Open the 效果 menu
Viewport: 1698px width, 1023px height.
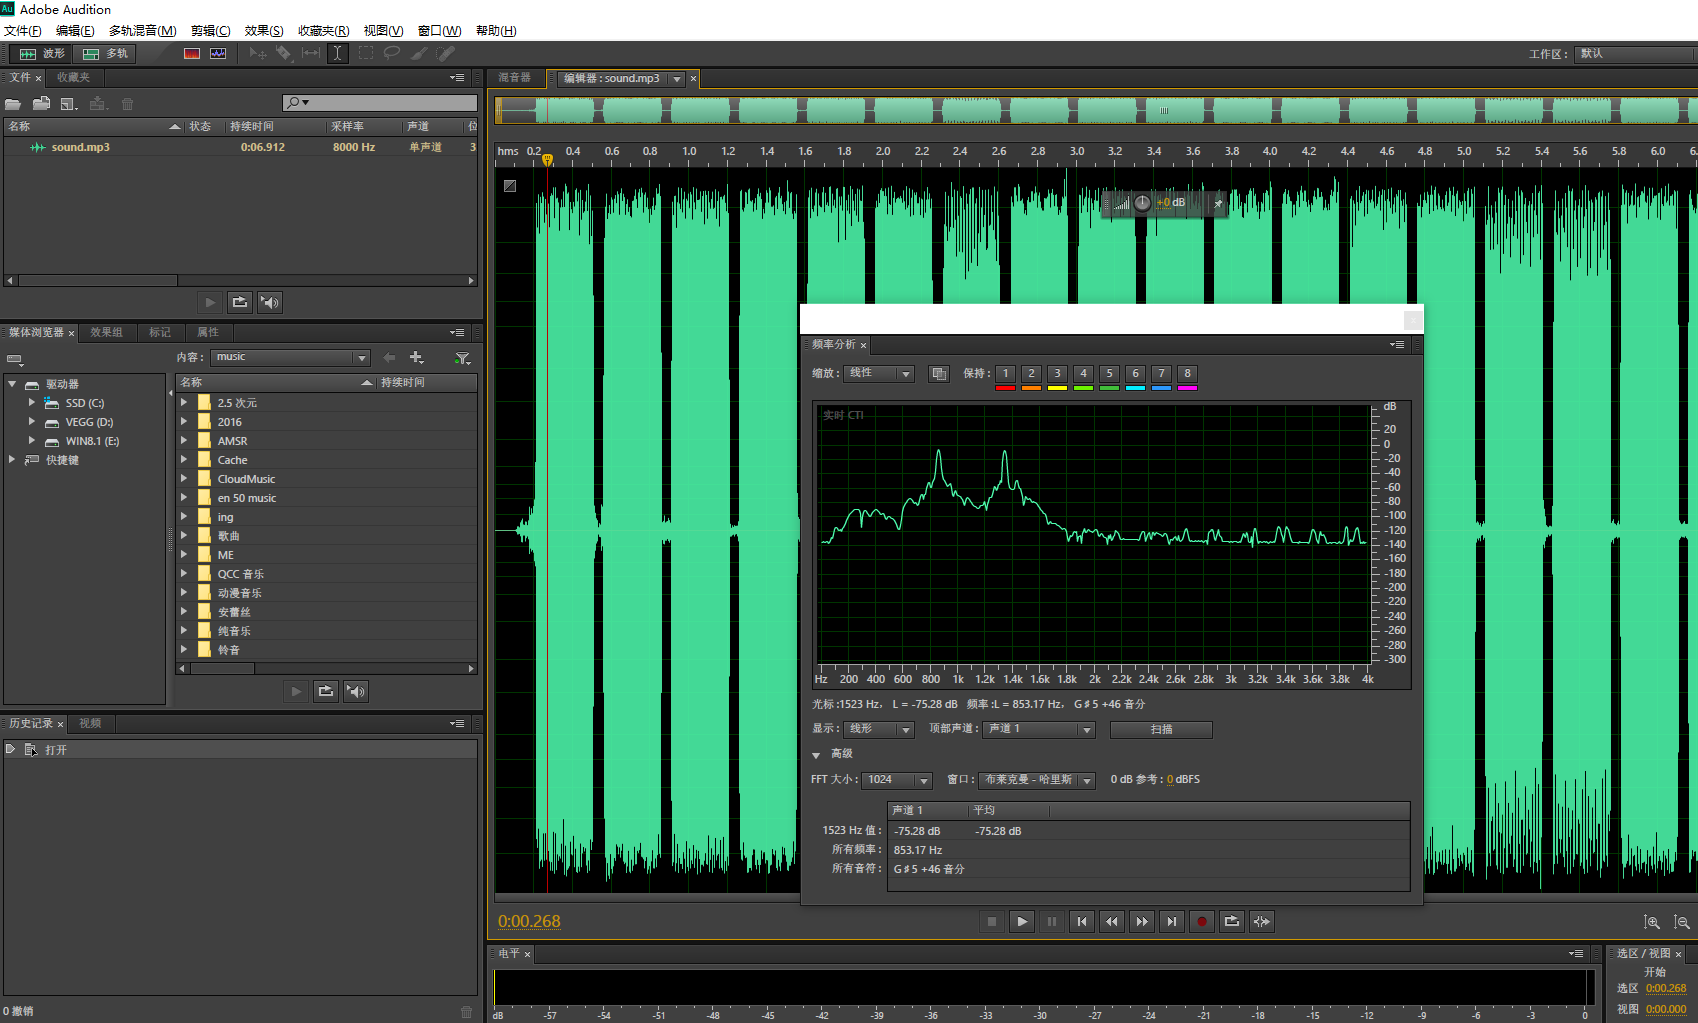tap(264, 31)
